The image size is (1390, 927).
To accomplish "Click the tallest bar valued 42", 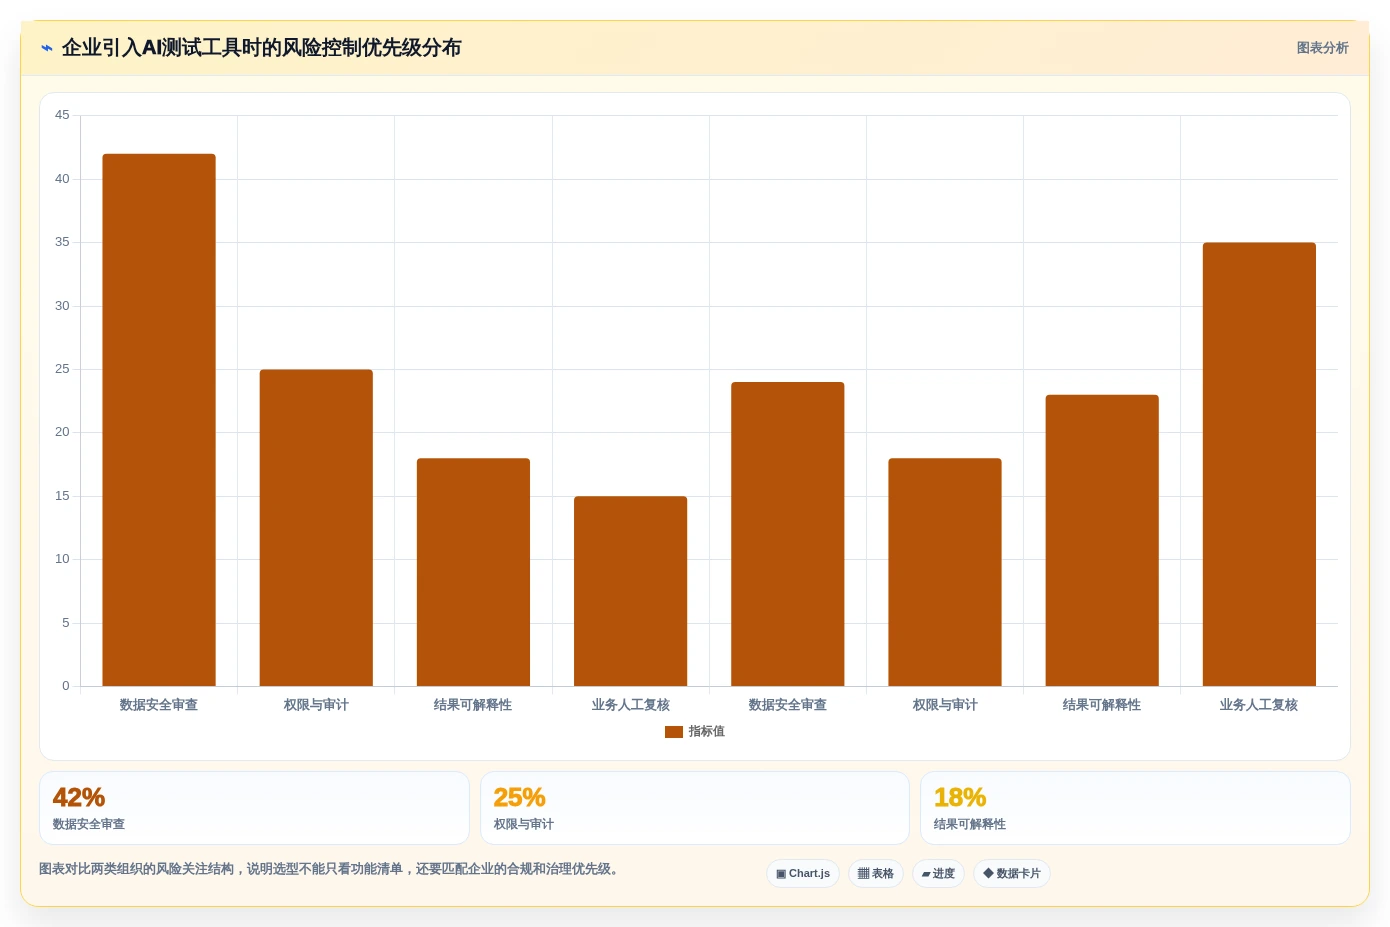I will (x=159, y=420).
